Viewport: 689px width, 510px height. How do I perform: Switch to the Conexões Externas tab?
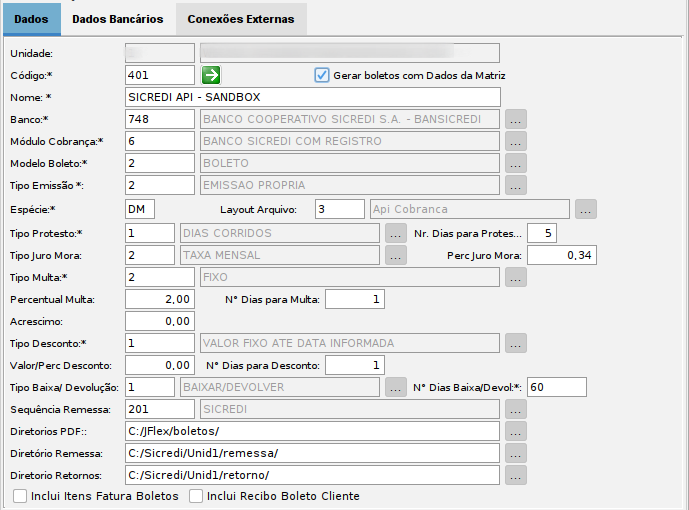[241, 19]
